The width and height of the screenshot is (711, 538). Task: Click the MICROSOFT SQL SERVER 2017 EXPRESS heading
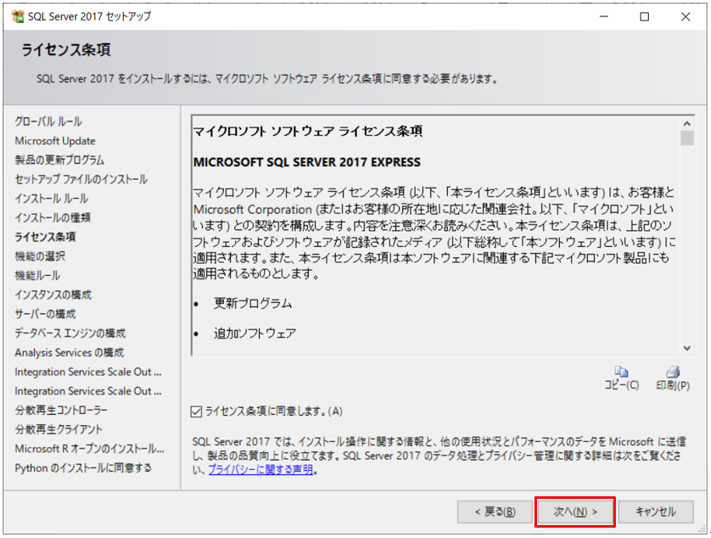point(307,162)
